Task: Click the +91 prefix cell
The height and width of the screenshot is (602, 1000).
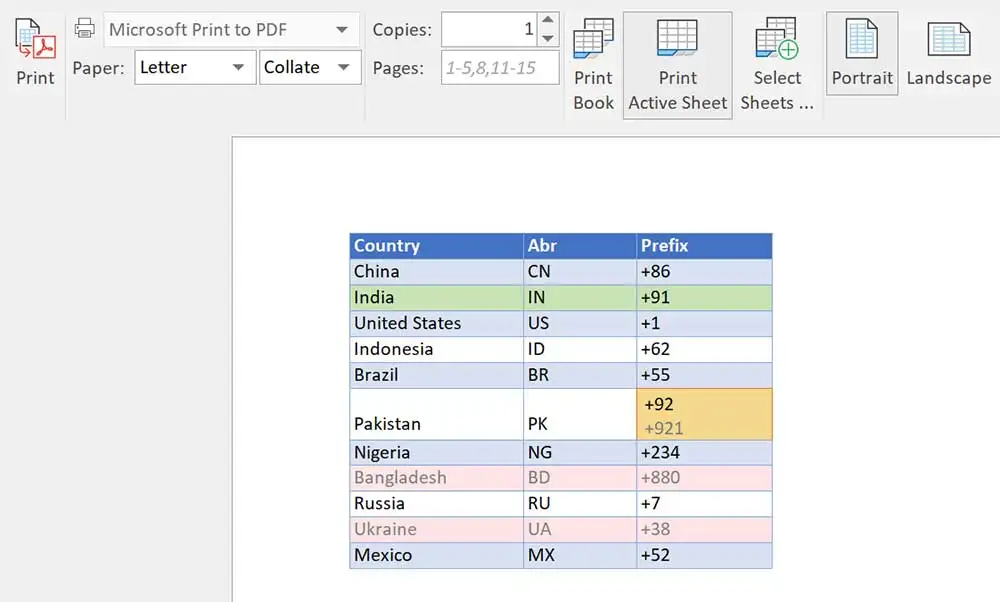Action: pyautogui.click(x=704, y=298)
